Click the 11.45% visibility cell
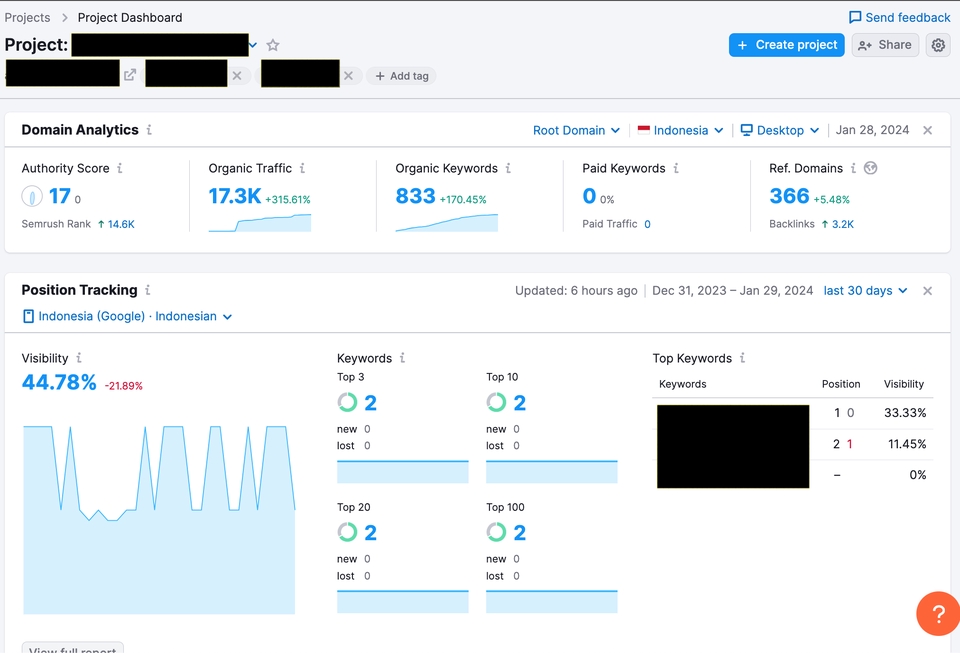This screenshot has height=653, width=960. coord(907,444)
